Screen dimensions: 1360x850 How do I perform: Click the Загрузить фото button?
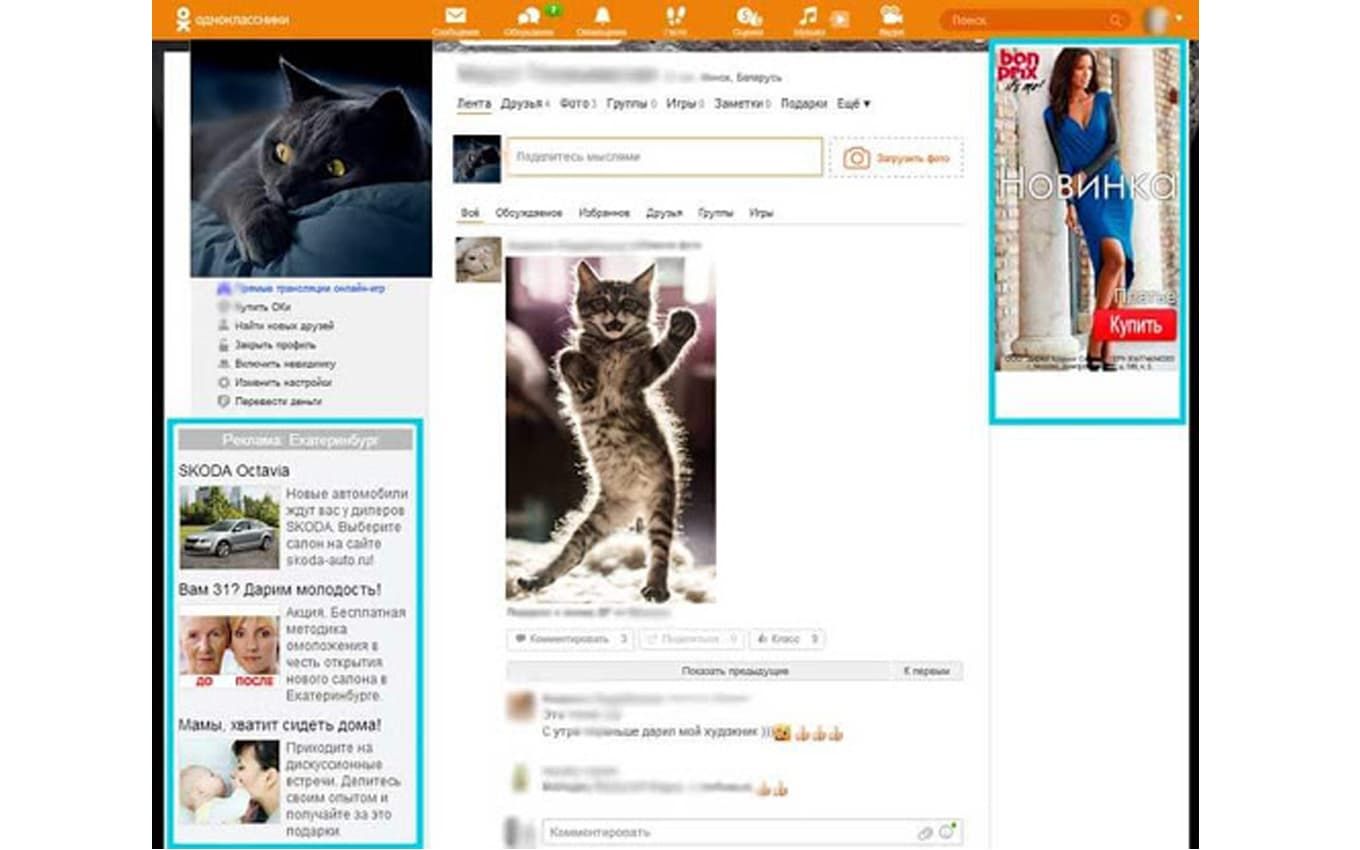pyautogui.click(x=896, y=158)
